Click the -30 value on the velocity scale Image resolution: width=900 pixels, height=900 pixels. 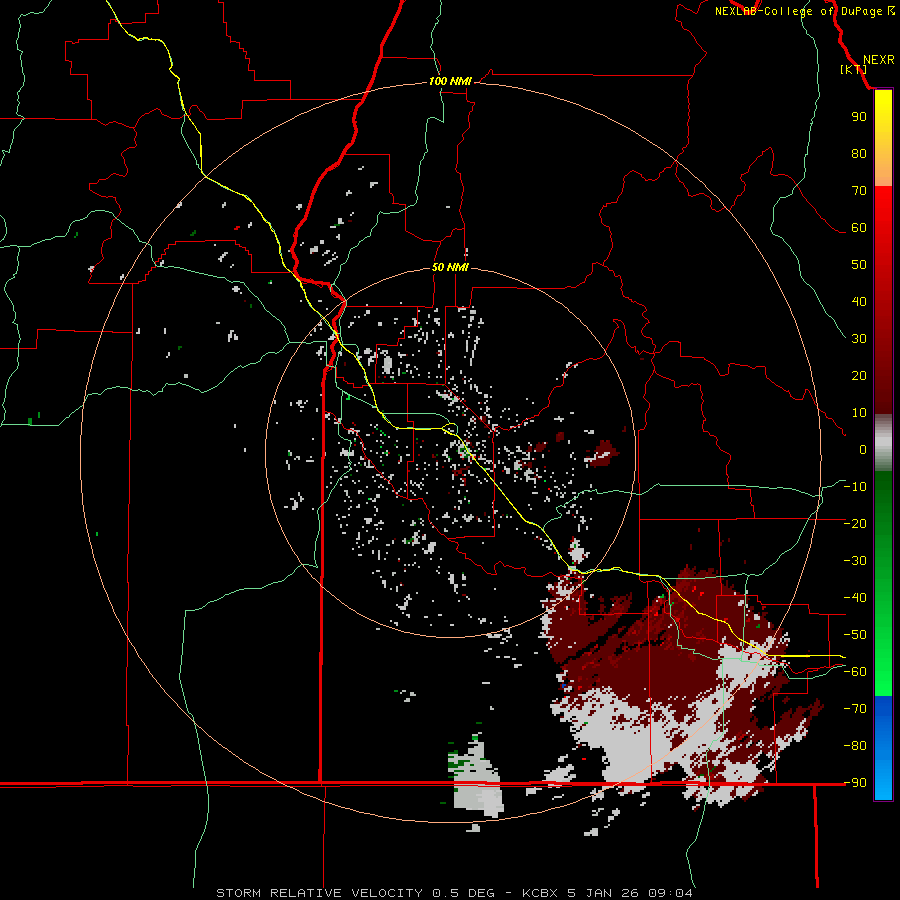tap(855, 561)
